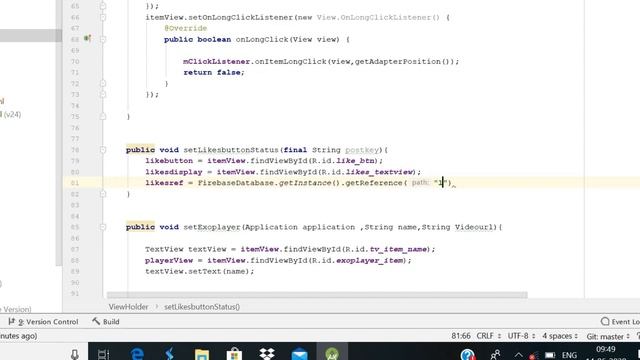Viewport: 640px width, 360px height.
Task: Open the blue lightning app in the taskbar
Action: [x=169, y=354]
